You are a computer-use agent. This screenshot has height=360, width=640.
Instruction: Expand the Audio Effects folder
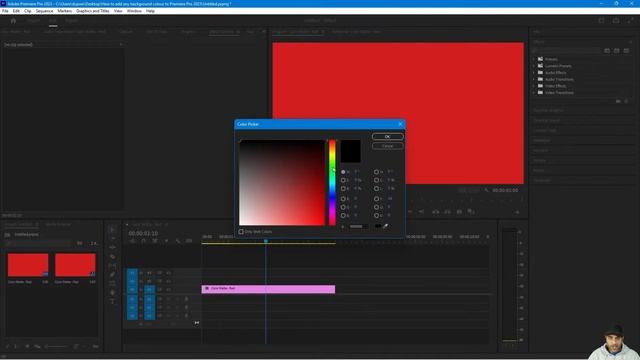[533, 73]
